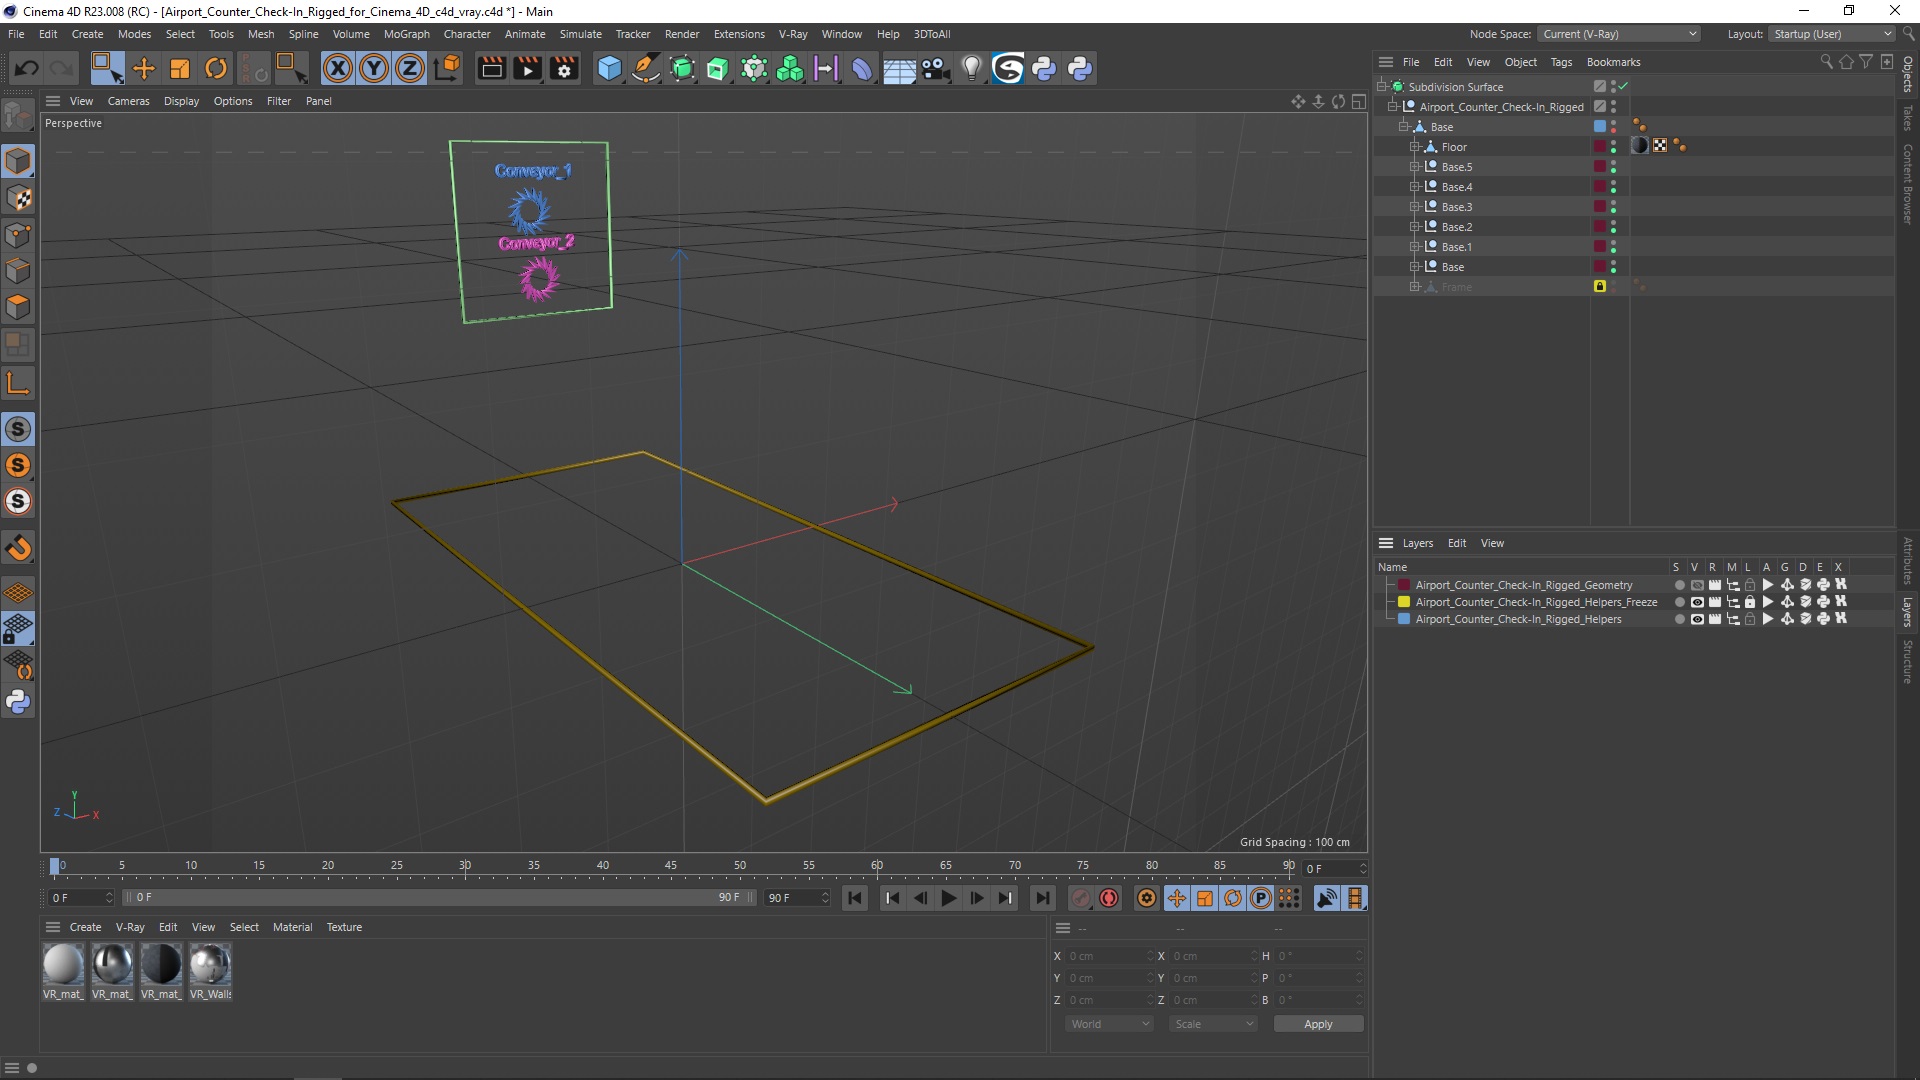Image resolution: width=1920 pixels, height=1080 pixels.
Task: Open the Simulate menu
Action: point(580,34)
